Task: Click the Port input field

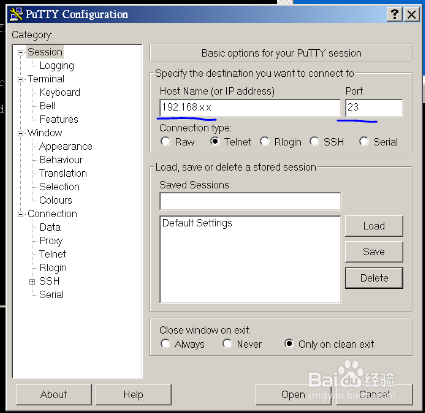Action: click(374, 107)
